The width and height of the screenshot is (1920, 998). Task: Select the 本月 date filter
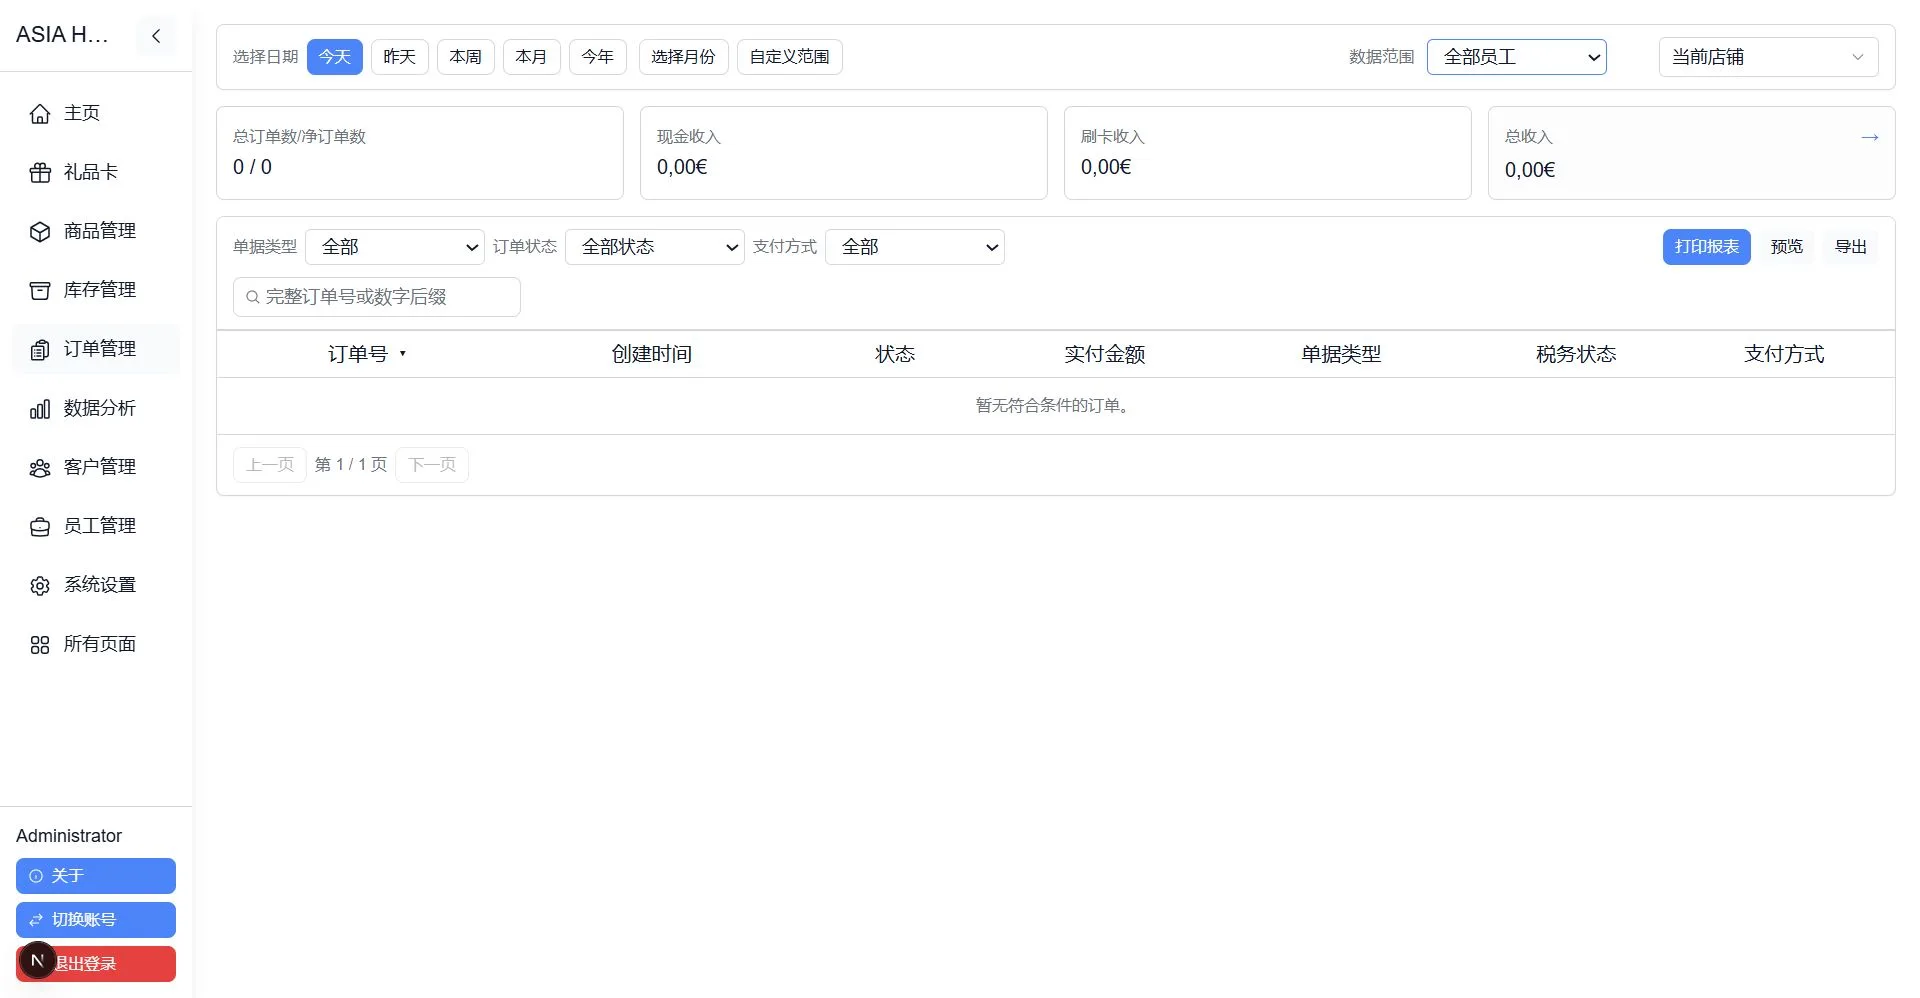532,57
